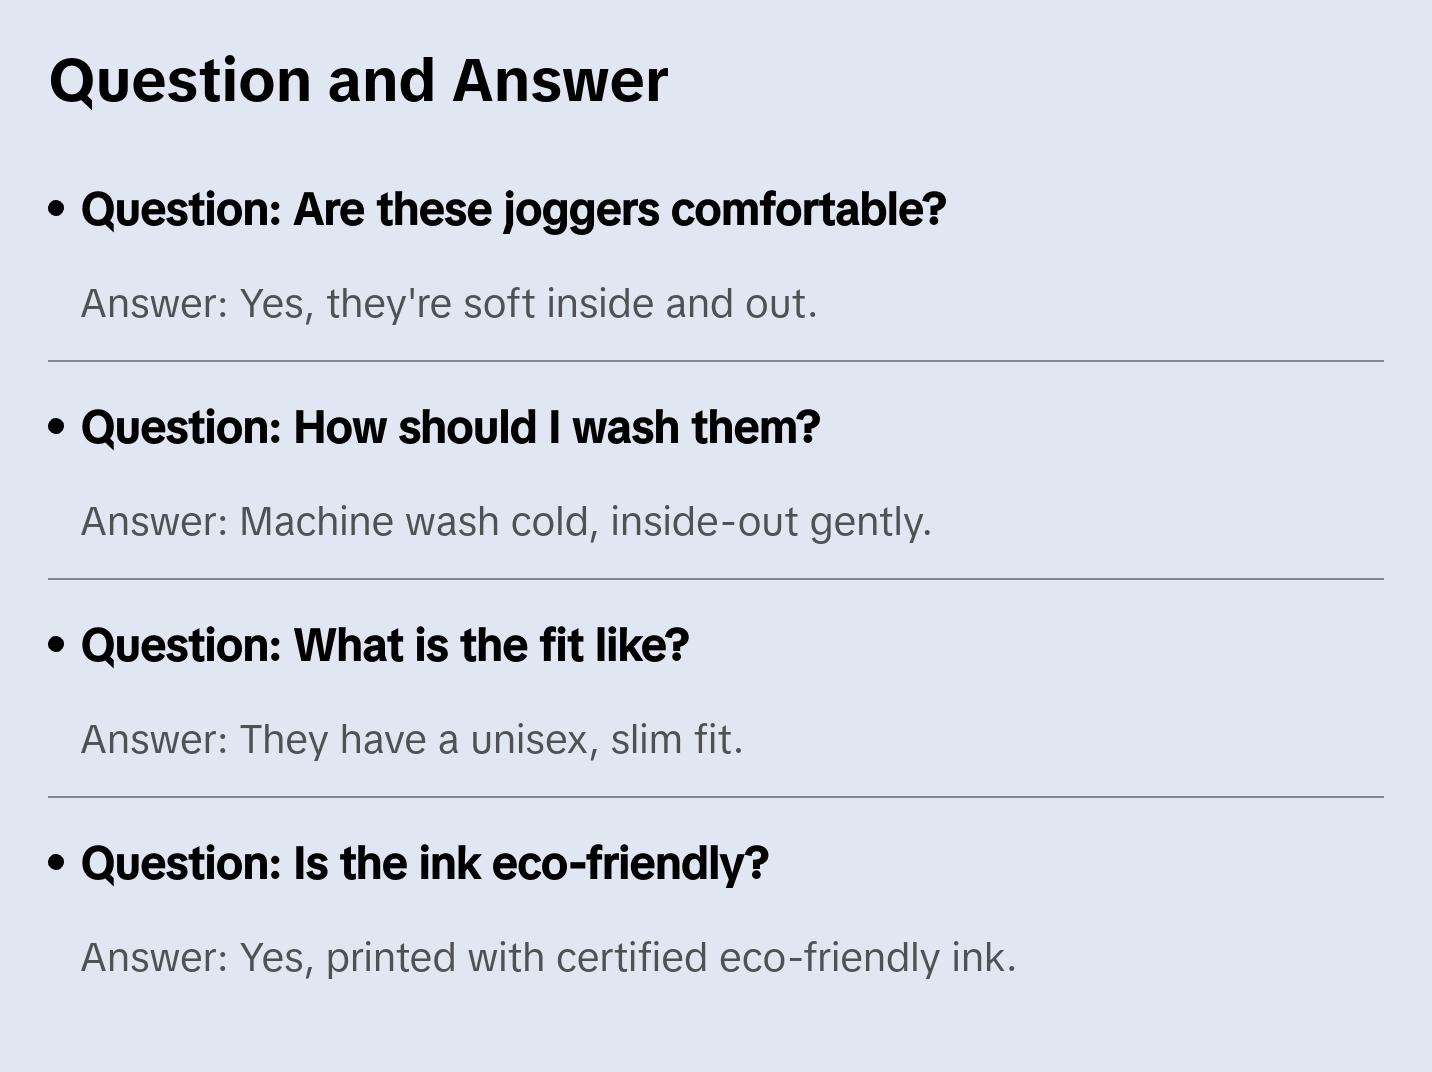Click the bullet before the fit question

click(57, 645)
